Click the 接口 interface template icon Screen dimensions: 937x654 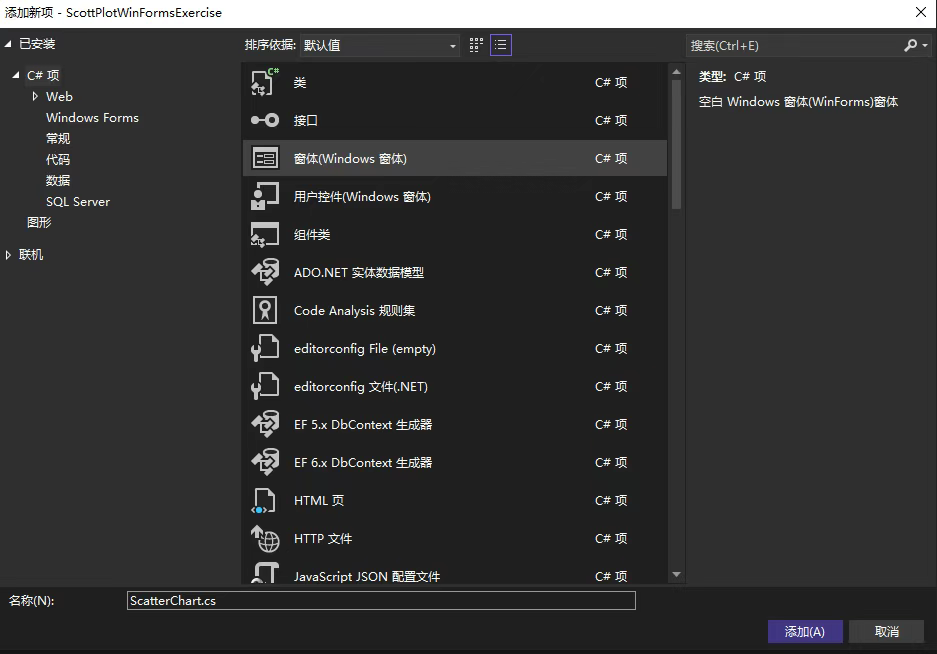(265, 120)
